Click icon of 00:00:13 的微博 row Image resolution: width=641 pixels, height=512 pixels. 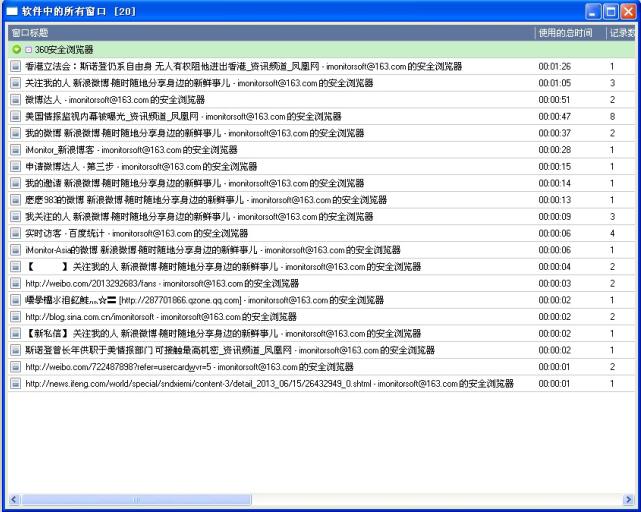16,200
